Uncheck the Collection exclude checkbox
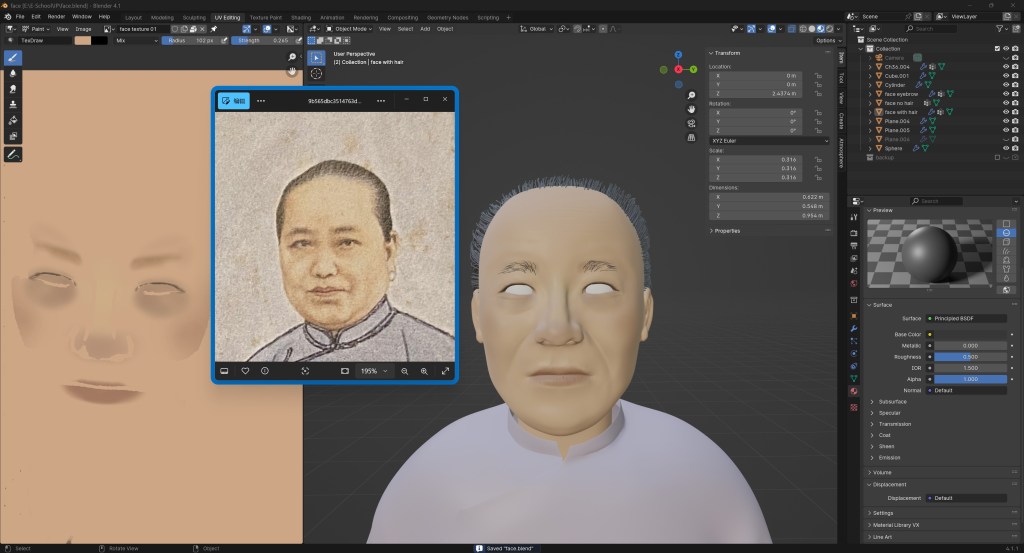This screenshot has width=1024, height=553. [997, 48]
